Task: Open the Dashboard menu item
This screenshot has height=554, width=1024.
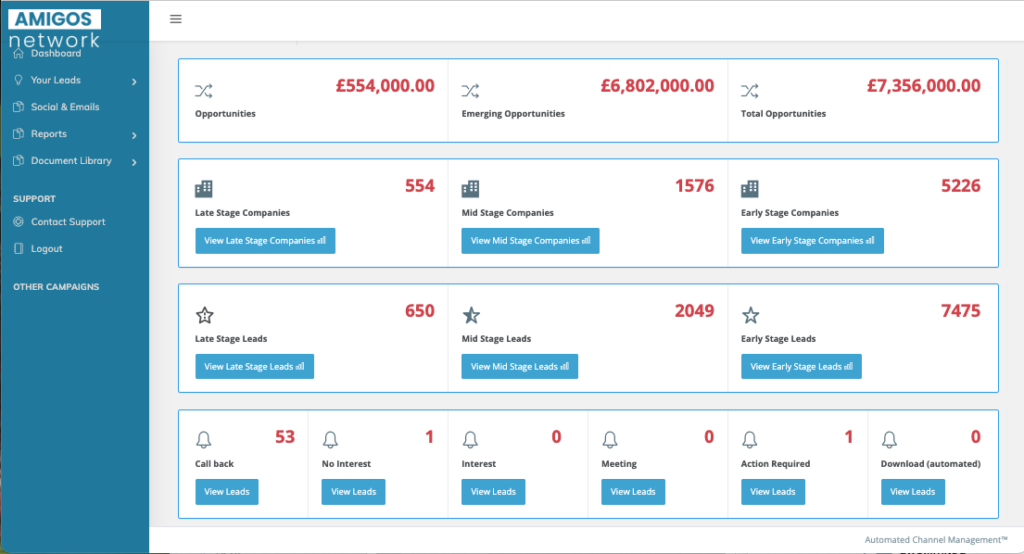Action: (x=55, y=54)
